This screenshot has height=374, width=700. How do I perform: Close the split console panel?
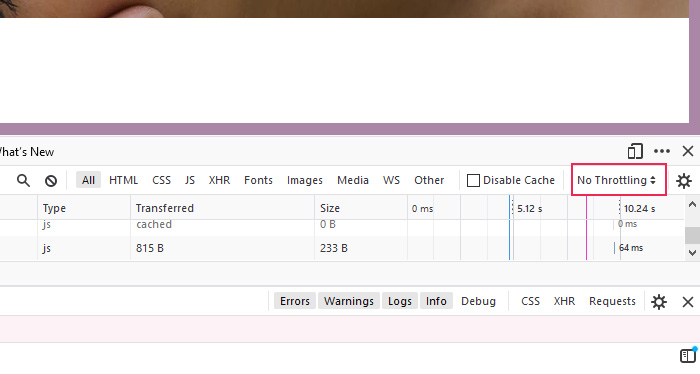pyautogui.click(x=688, y=302)
